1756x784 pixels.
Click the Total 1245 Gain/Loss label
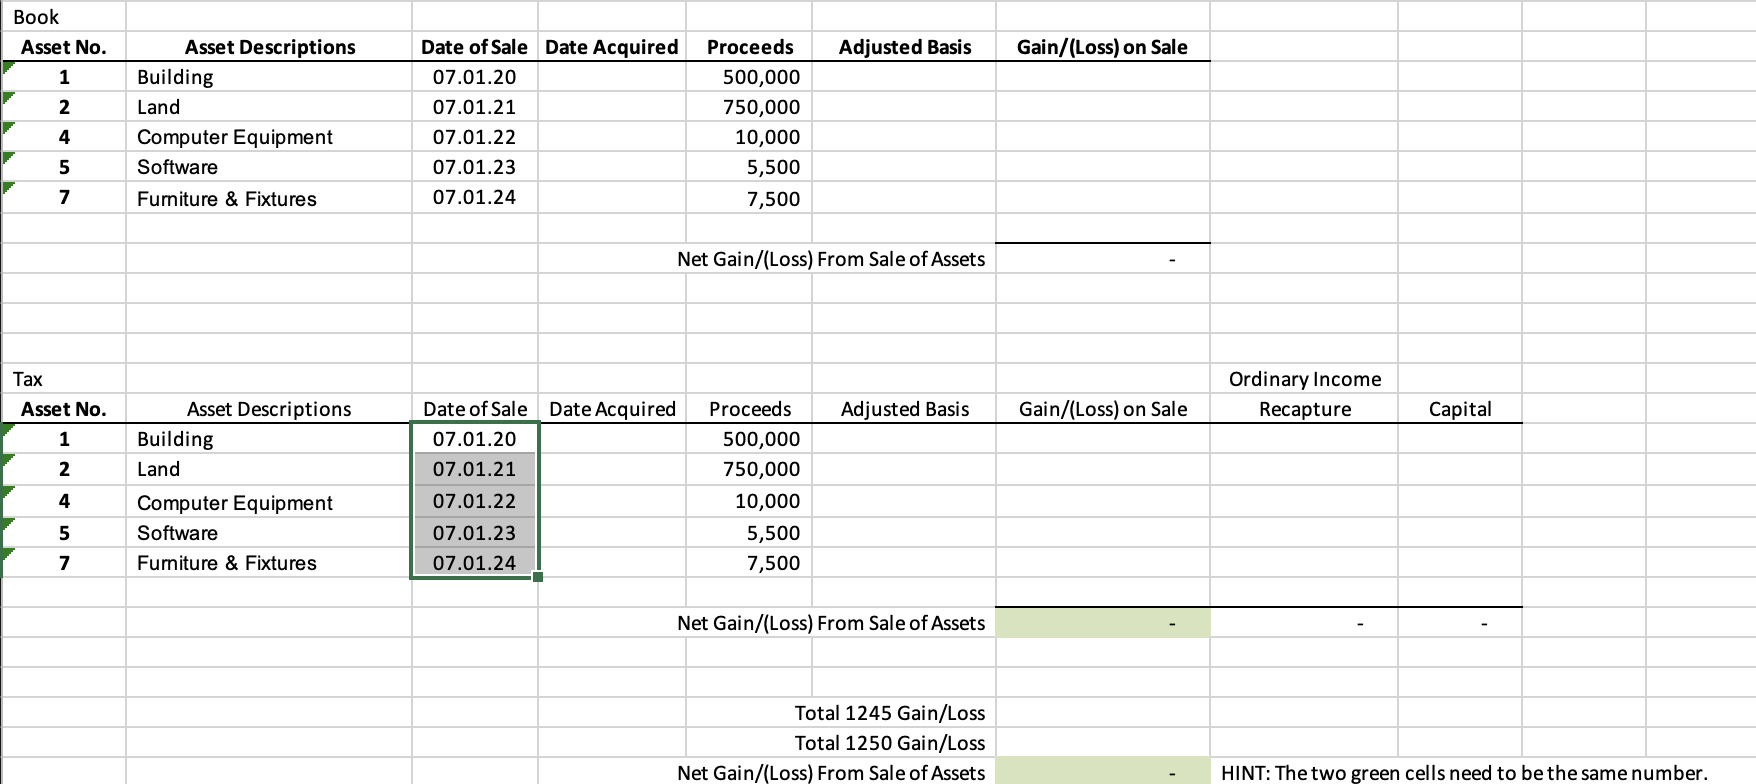(x=890, y=713)
